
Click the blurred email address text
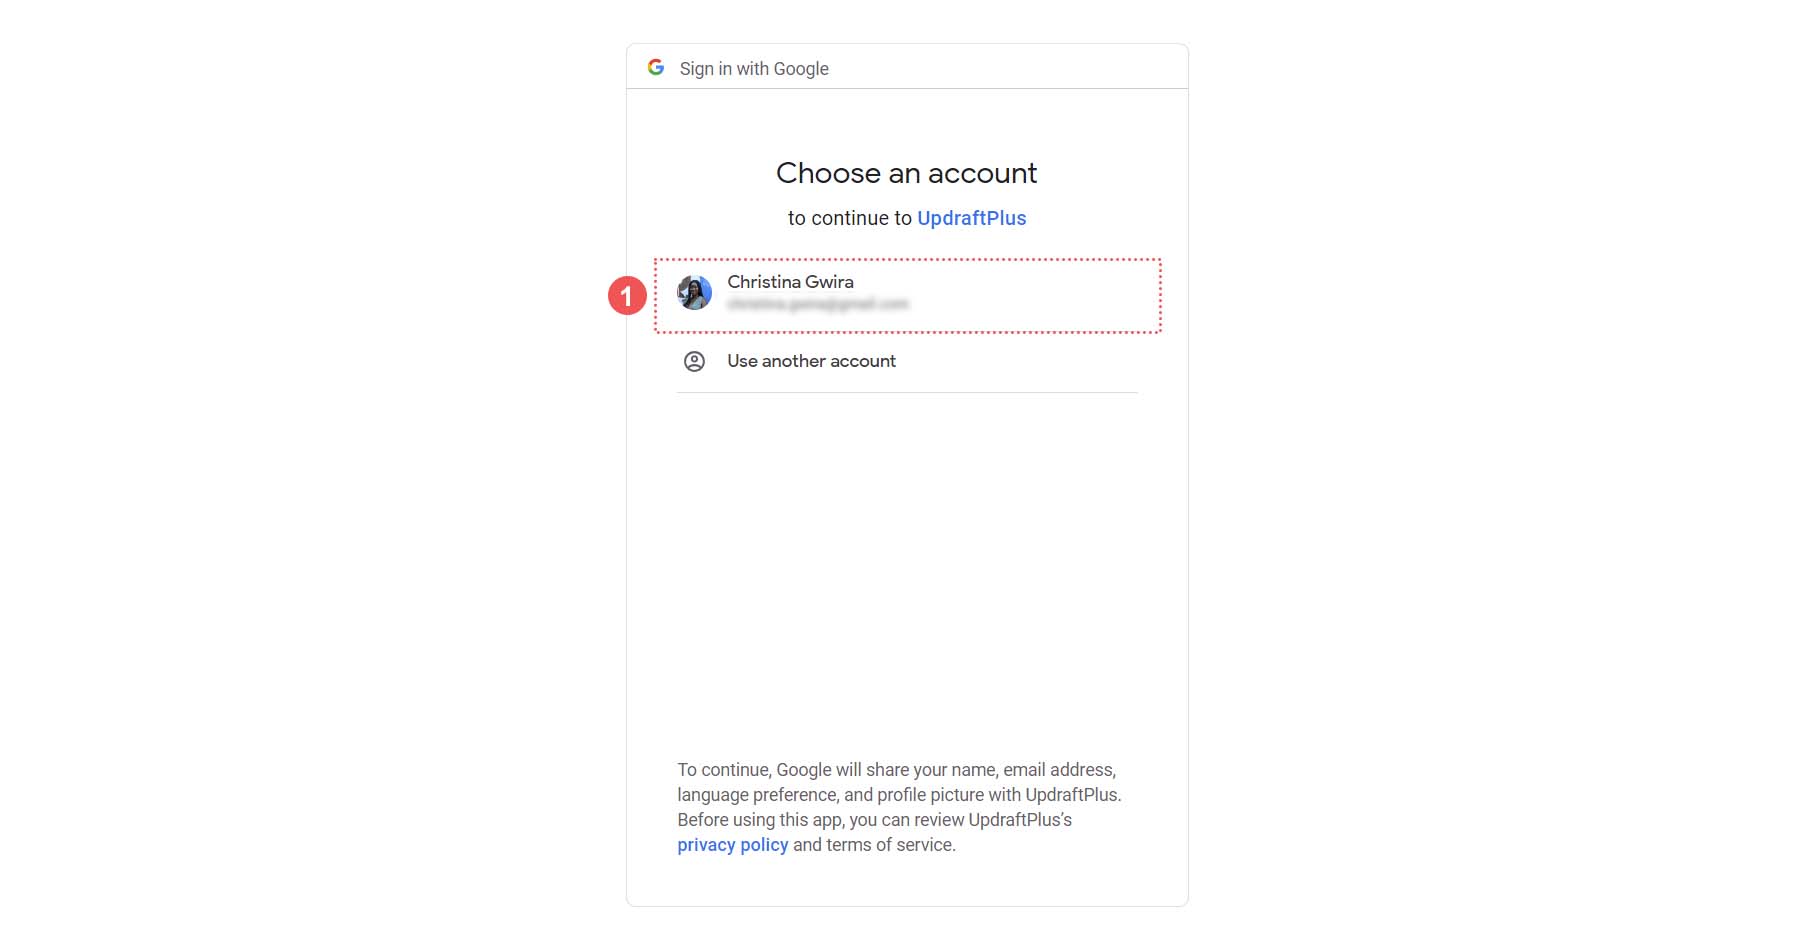820,305
